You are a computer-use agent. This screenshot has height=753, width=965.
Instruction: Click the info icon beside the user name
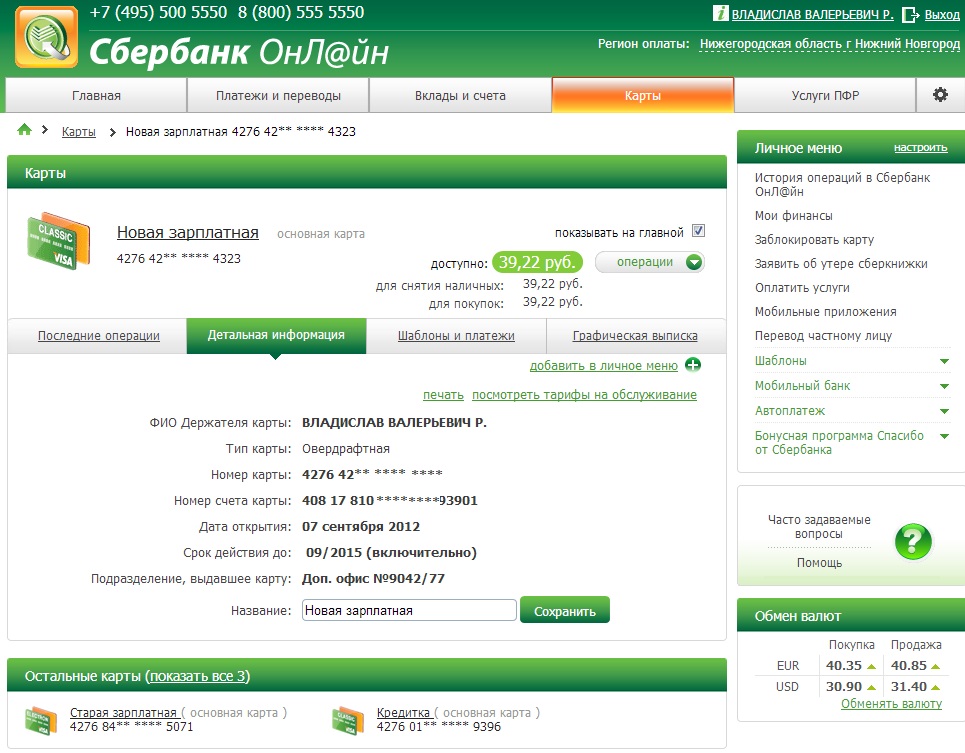(720, 14)
